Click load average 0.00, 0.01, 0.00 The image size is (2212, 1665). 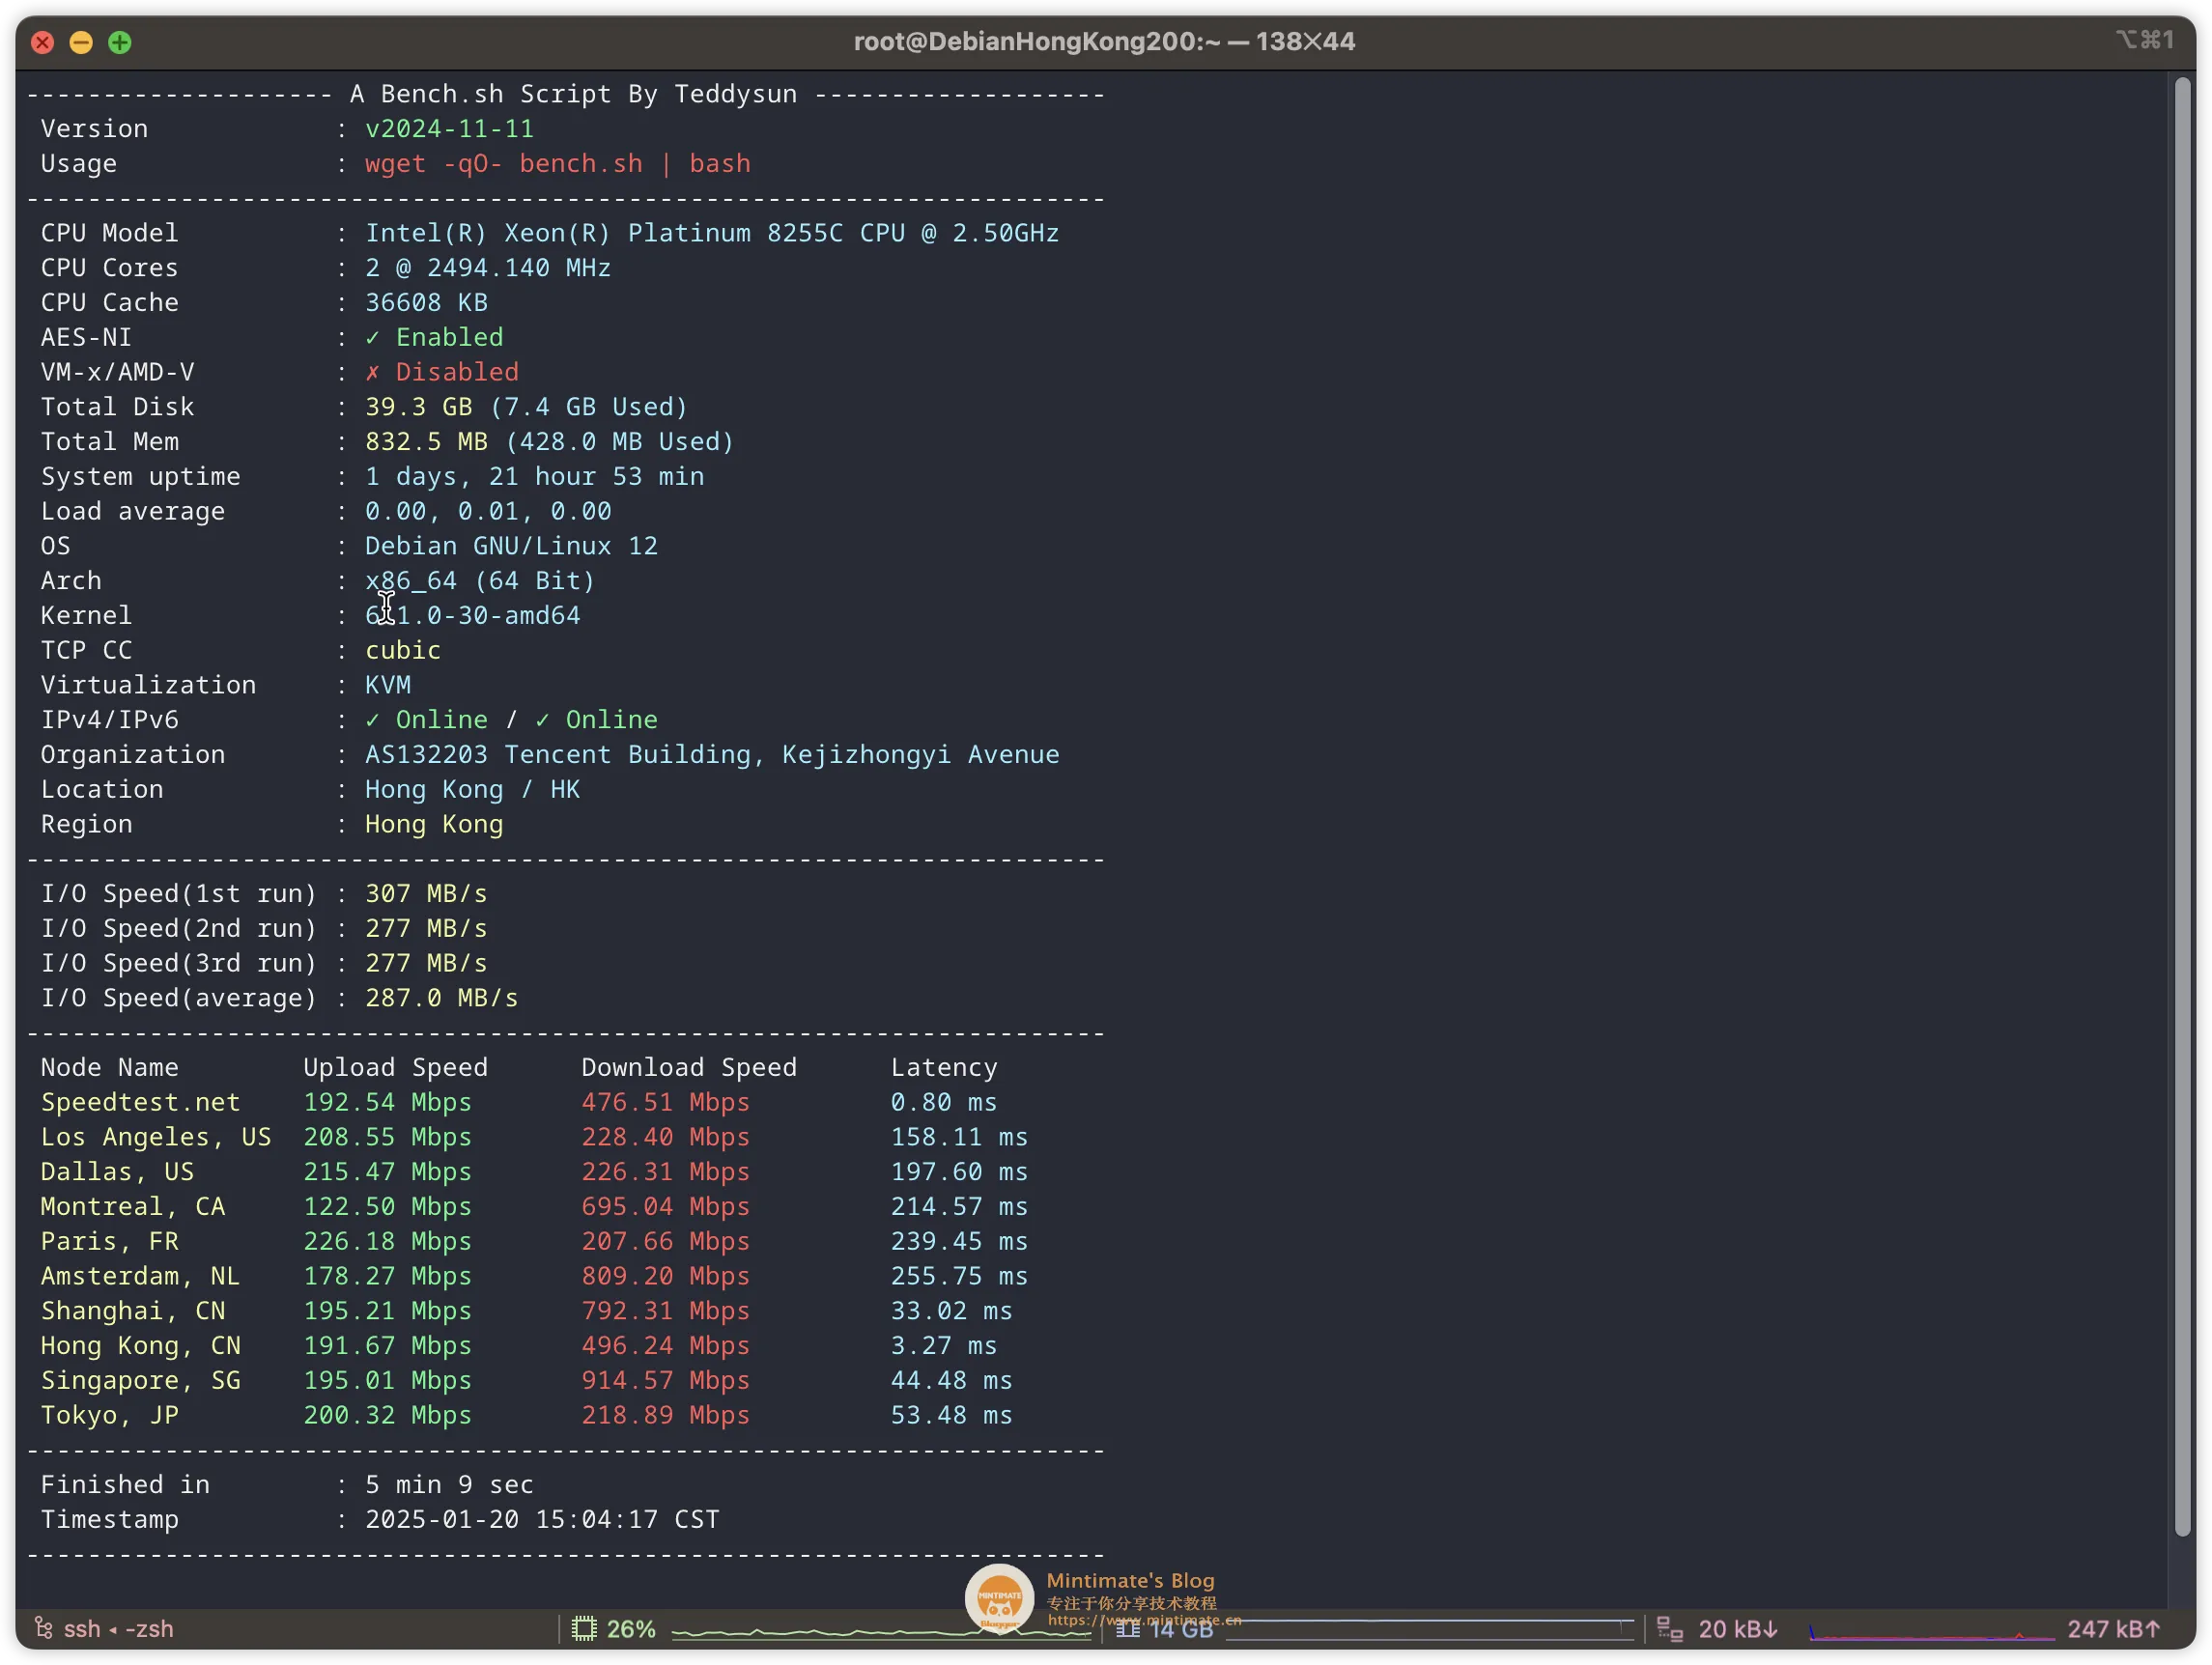click(x=488, y=511)
